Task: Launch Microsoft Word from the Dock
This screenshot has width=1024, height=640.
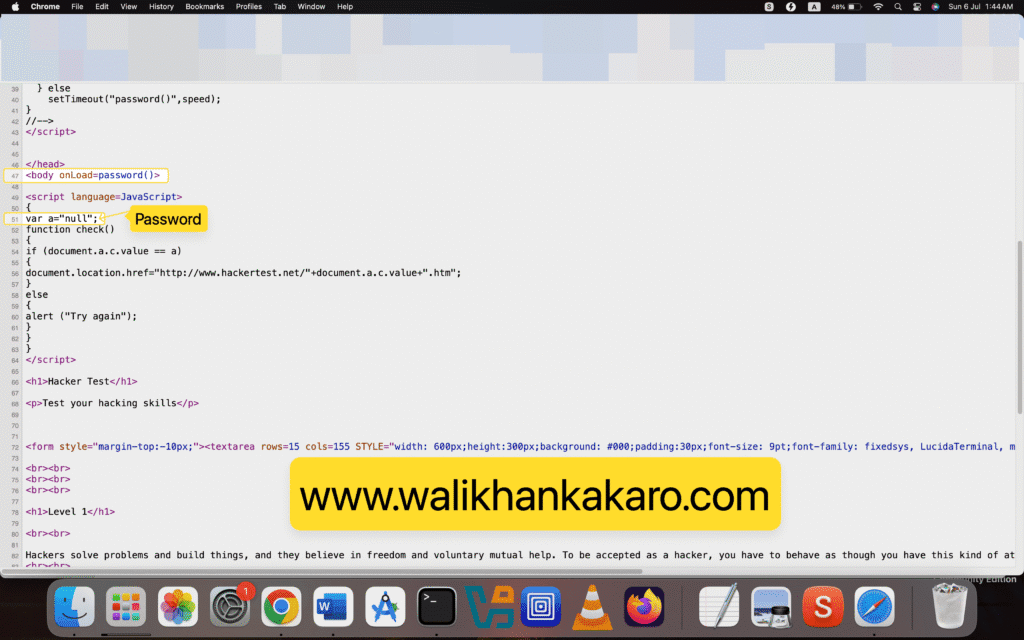Action: (333, 607)
